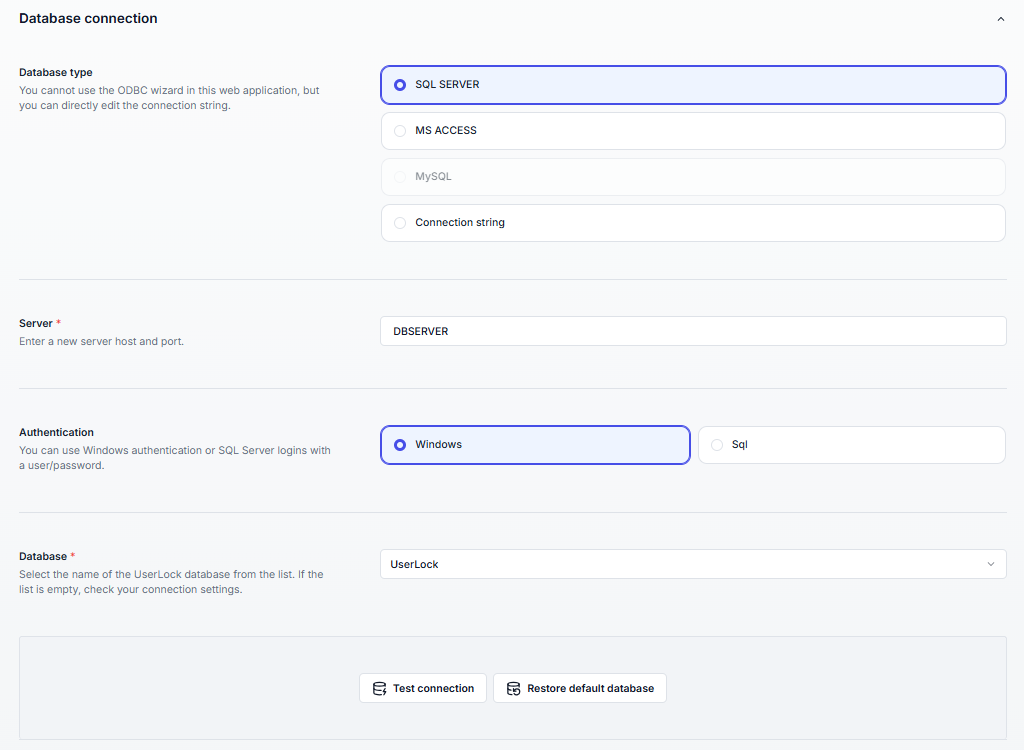Viewport: 1024px width, 750px height.
Task: Click the Database type label
Action: coord(56,72)
